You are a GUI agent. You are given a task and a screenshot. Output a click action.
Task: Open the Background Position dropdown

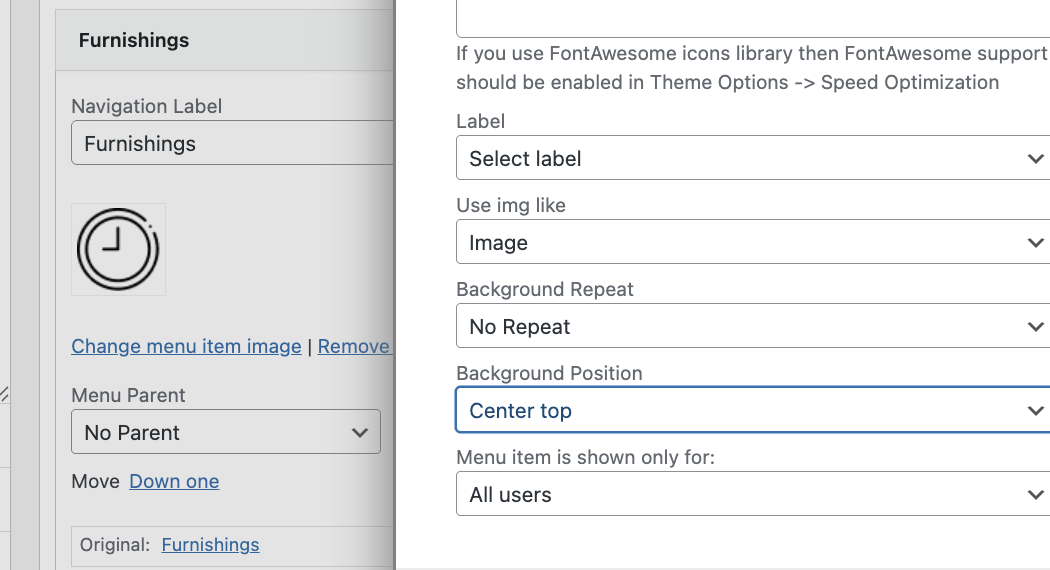click(x=752, y=411)
